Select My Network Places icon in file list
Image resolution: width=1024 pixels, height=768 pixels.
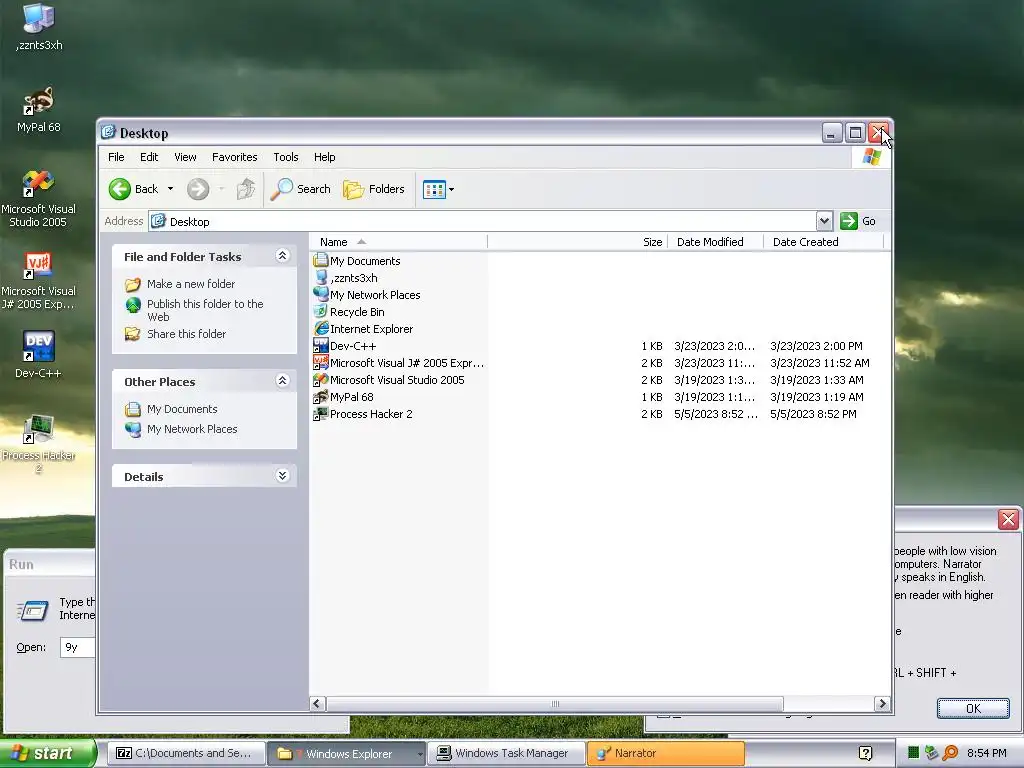tap(321, 295)
